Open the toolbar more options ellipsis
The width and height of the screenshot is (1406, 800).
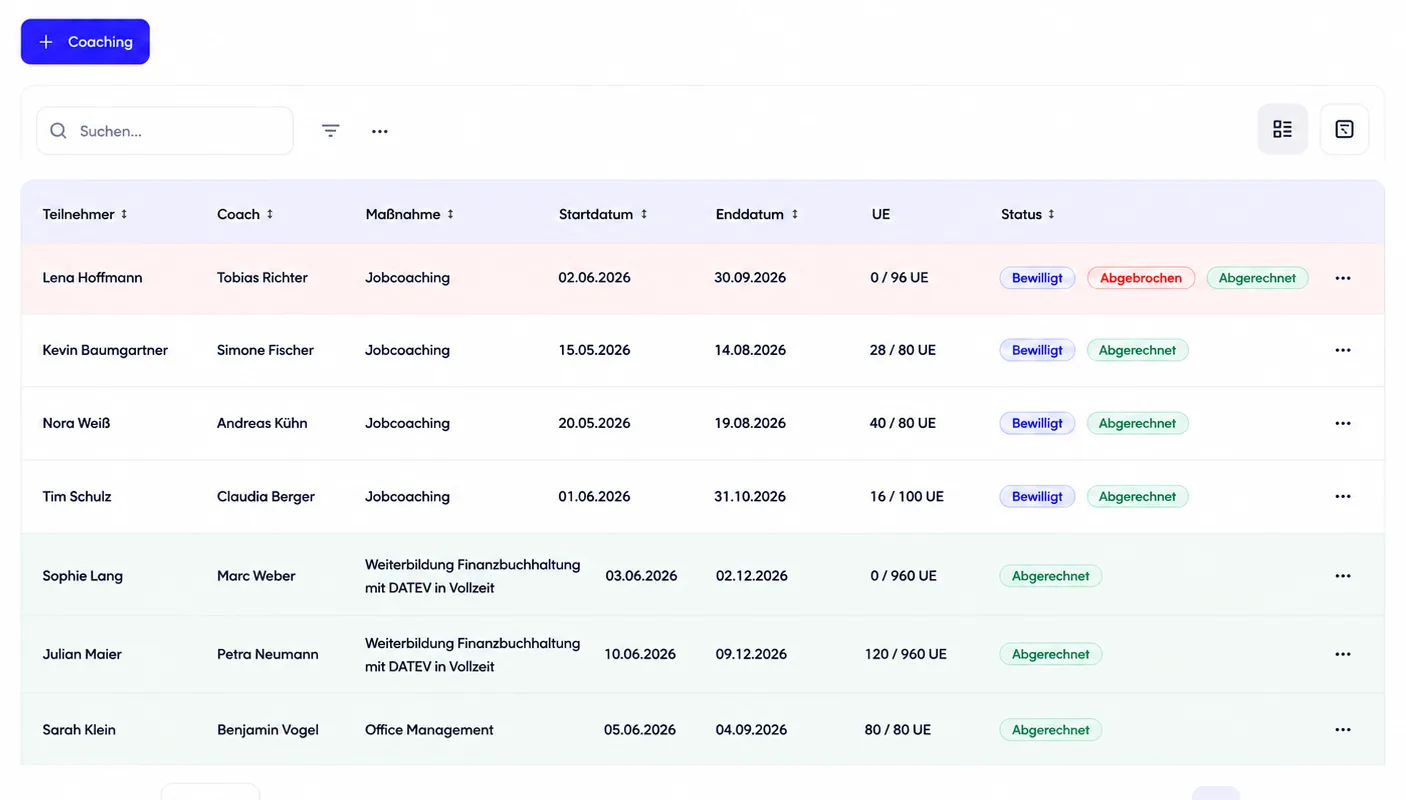(x=380, y=131)
